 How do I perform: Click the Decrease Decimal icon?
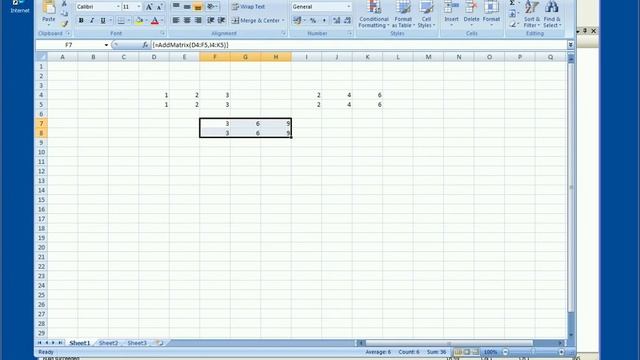(347, 20)
